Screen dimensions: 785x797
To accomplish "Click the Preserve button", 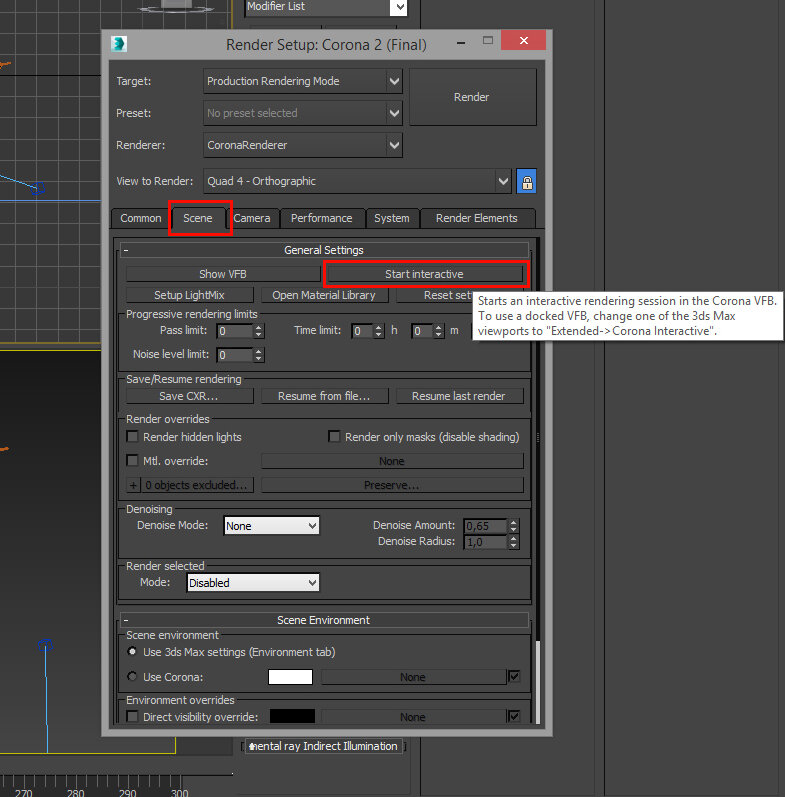I will tap(392, 485).
